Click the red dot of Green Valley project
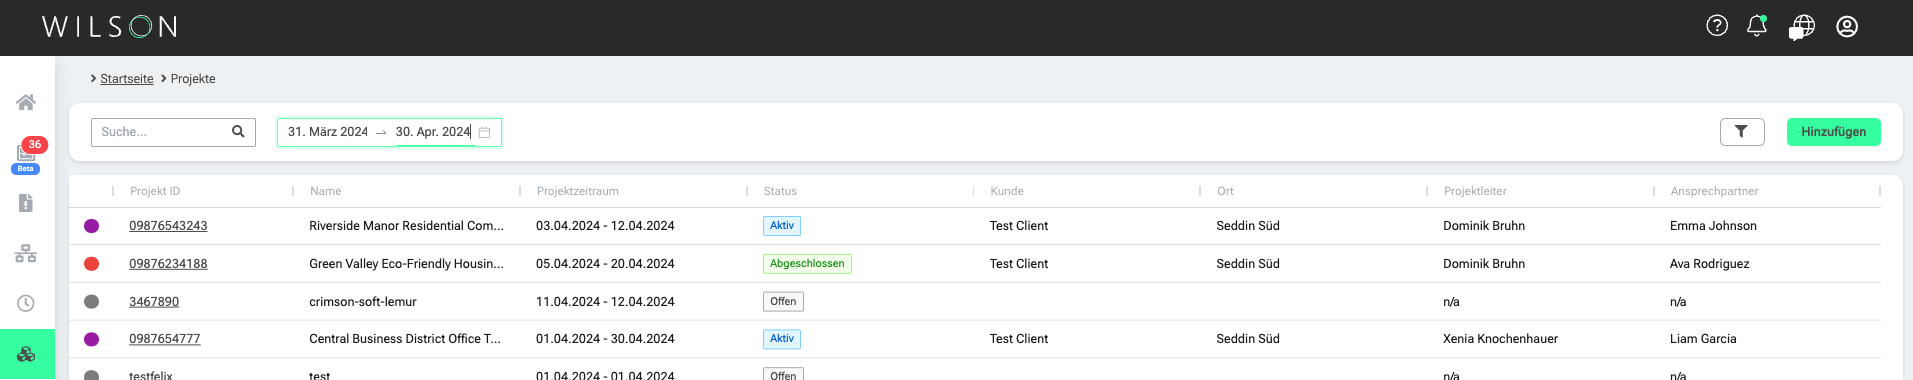1913x380 pixels. tap(92, 264)
